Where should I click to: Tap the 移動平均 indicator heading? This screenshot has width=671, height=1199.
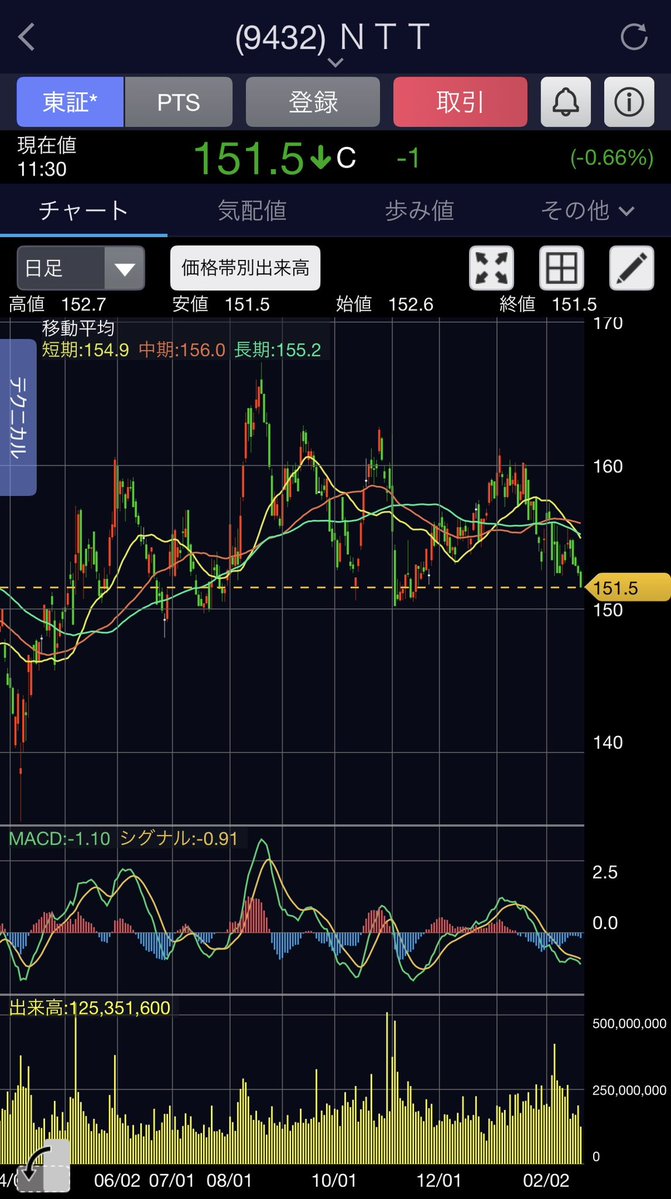pos(78,329)
